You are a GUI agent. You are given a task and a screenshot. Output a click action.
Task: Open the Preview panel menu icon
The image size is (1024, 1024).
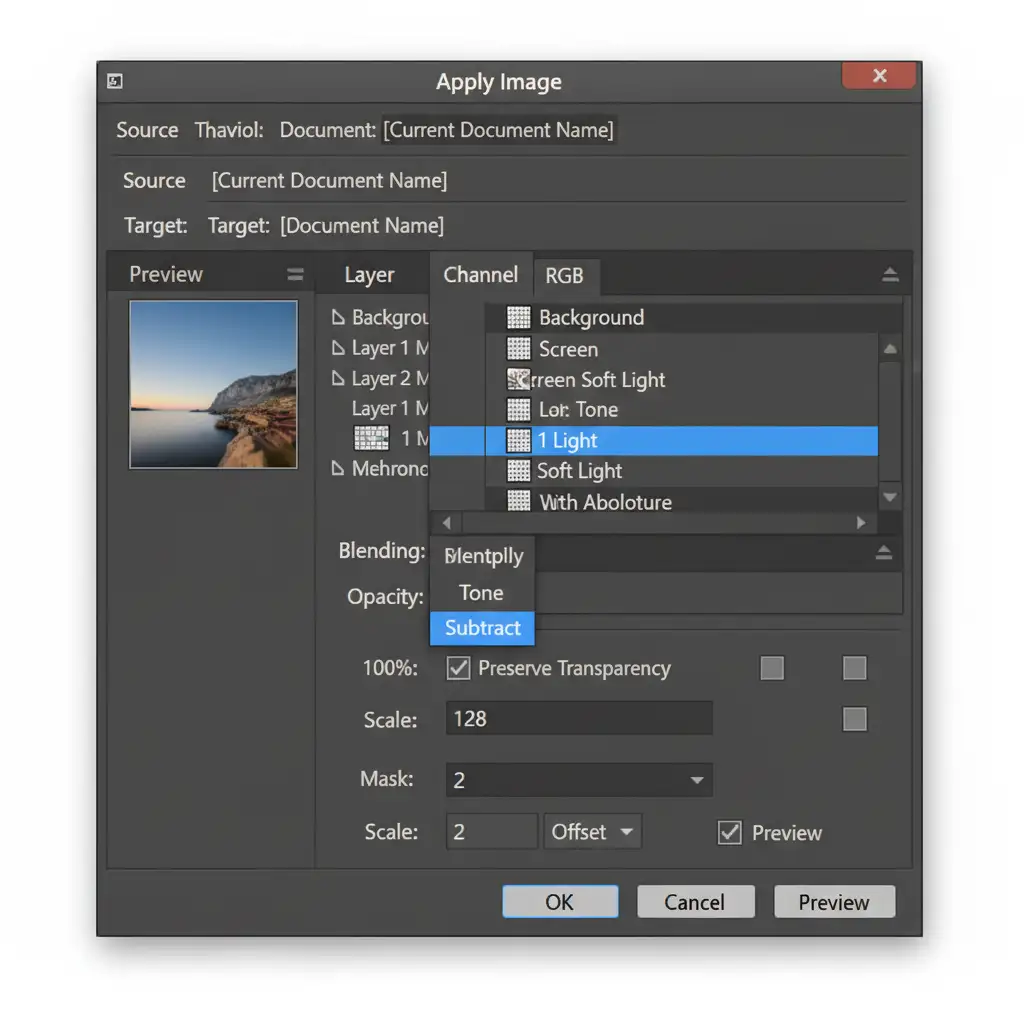pyautogui.click(x=294, y=275)
